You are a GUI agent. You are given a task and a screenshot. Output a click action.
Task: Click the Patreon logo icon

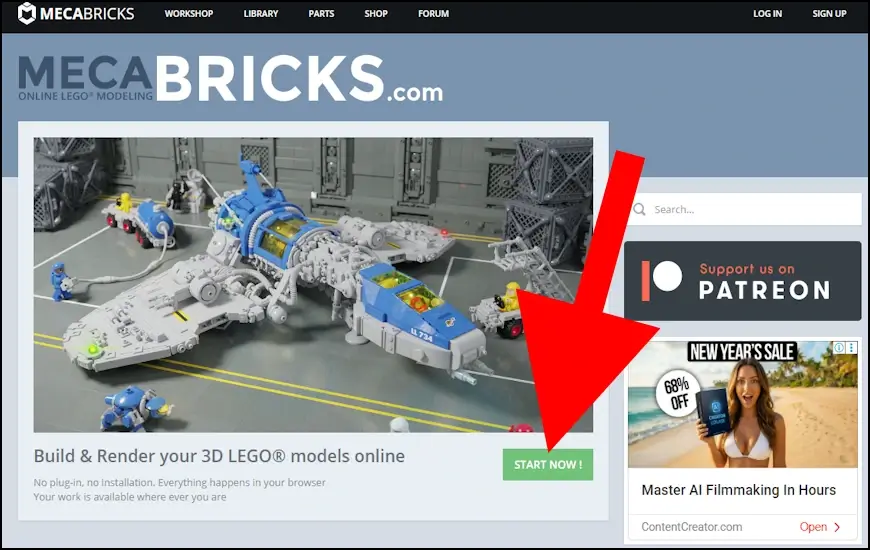click(x=662, y=280)
